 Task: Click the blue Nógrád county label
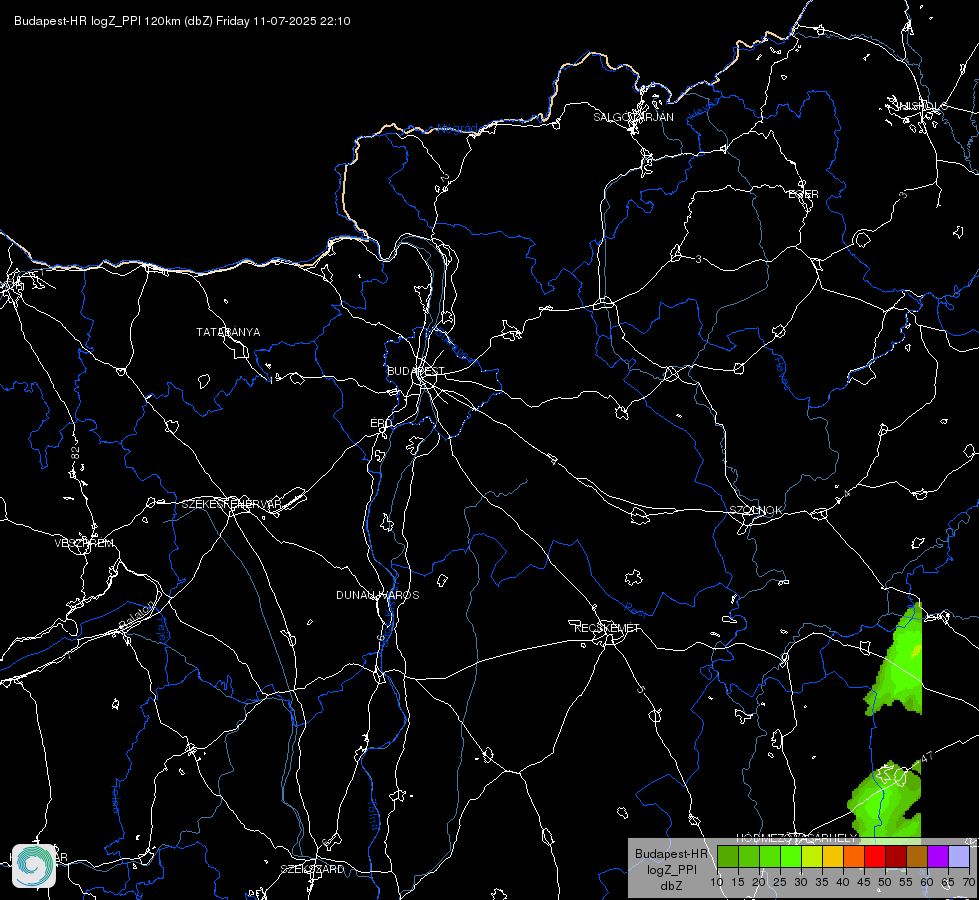tap(458, 129)
